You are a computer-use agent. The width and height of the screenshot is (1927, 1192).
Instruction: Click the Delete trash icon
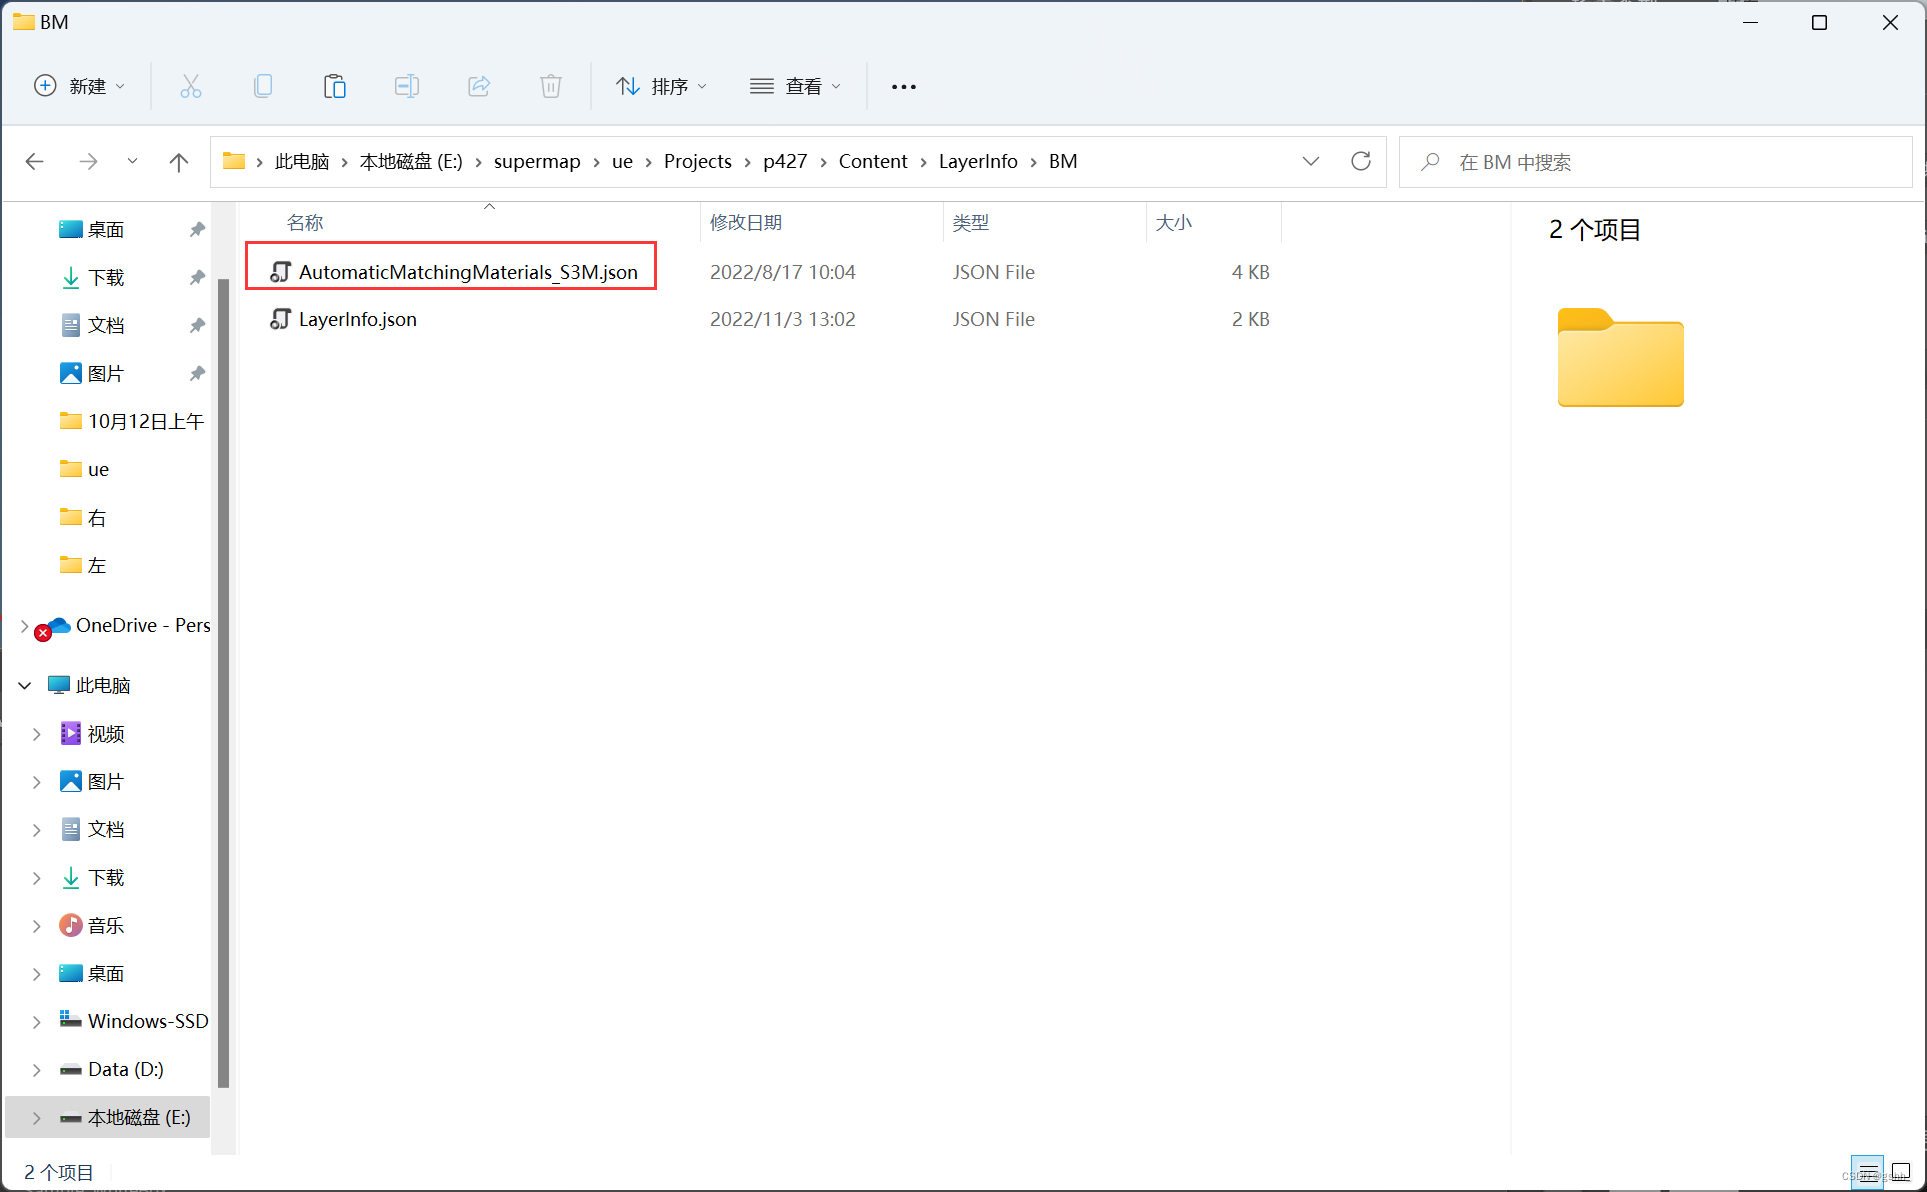pyautogui.click(x=551, y=86)
